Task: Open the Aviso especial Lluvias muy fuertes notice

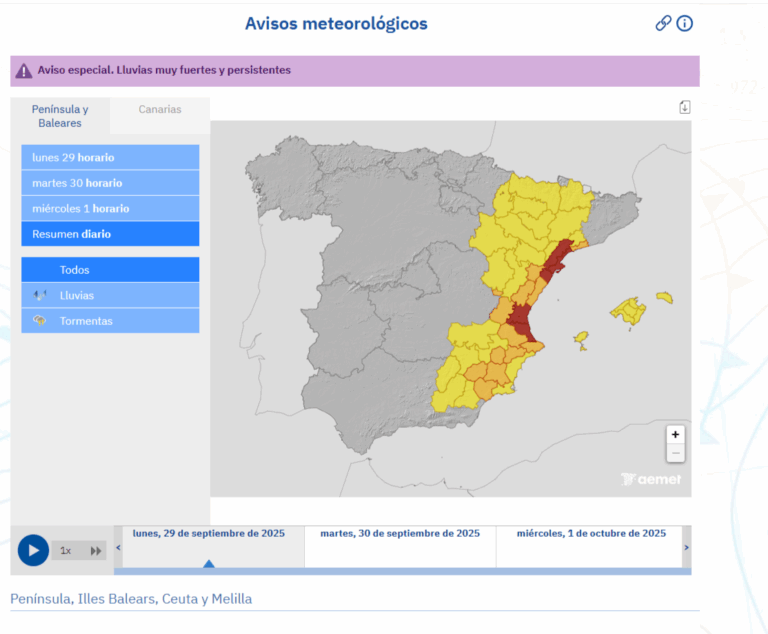Action: pos(164,70)
